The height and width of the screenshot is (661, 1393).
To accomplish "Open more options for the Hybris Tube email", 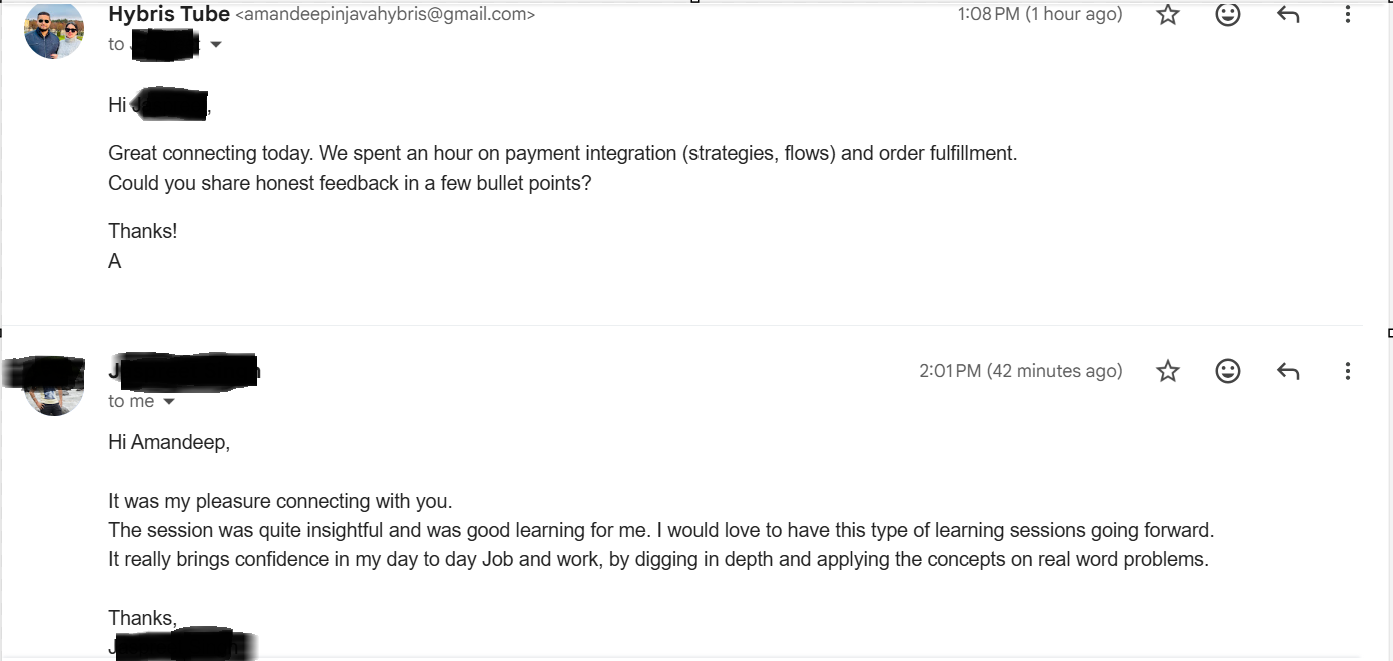I will 1347,14.
